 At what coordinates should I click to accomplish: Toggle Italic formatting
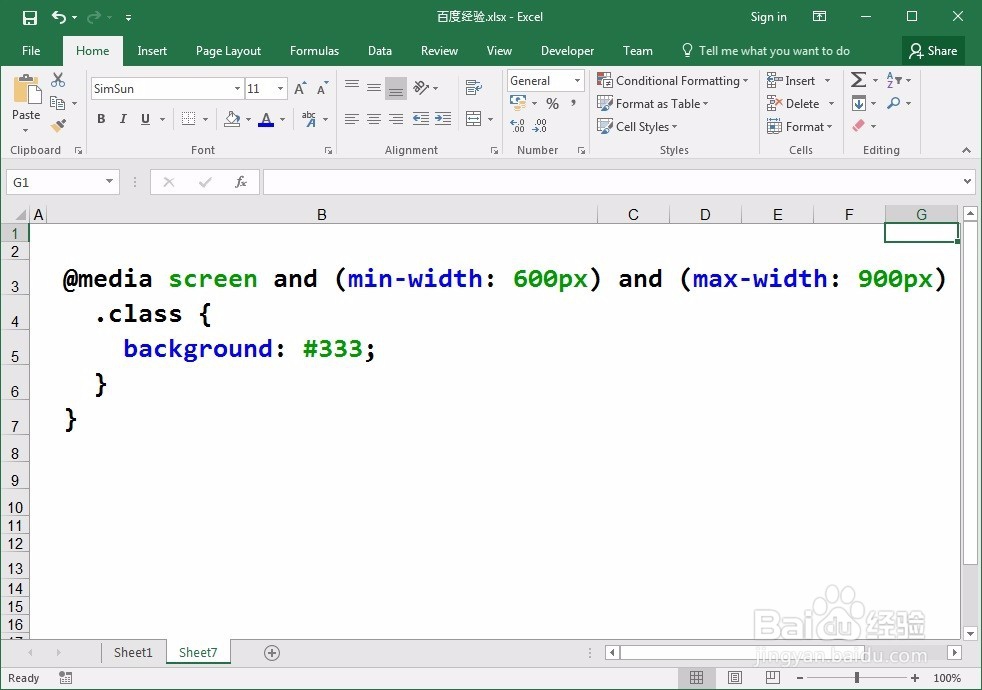(123, 119)
